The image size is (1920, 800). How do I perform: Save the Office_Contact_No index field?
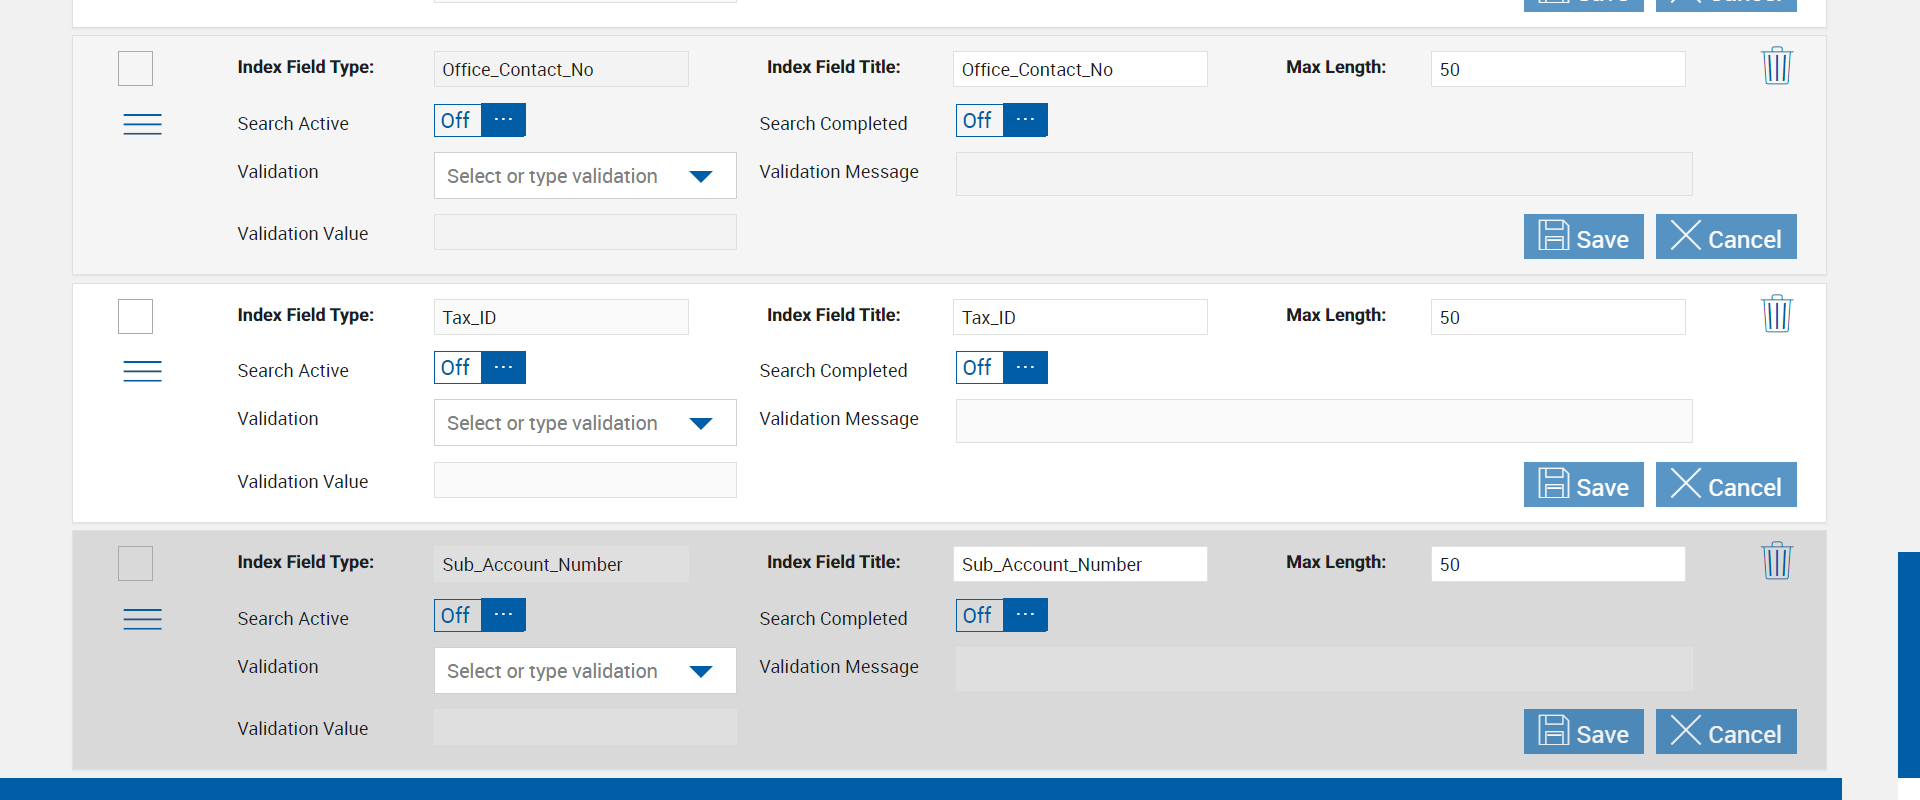coord(1583,237)
